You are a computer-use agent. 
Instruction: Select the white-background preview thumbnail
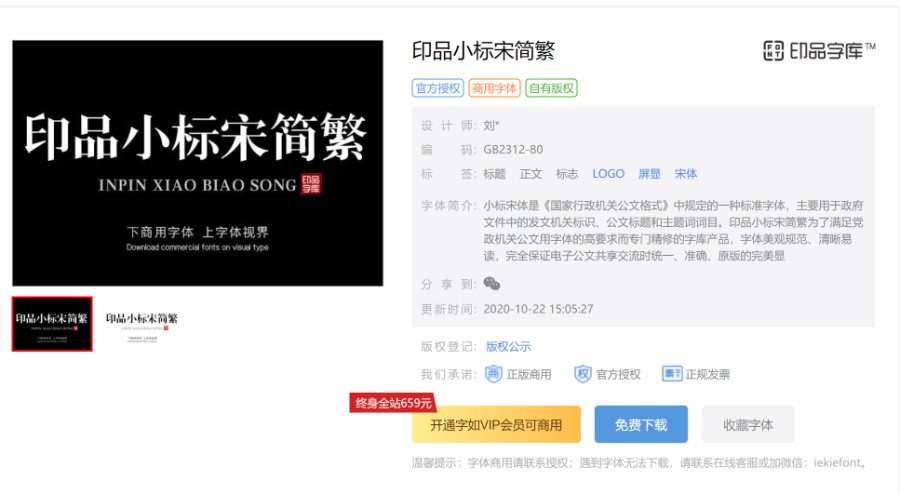[x=142, y=324]
